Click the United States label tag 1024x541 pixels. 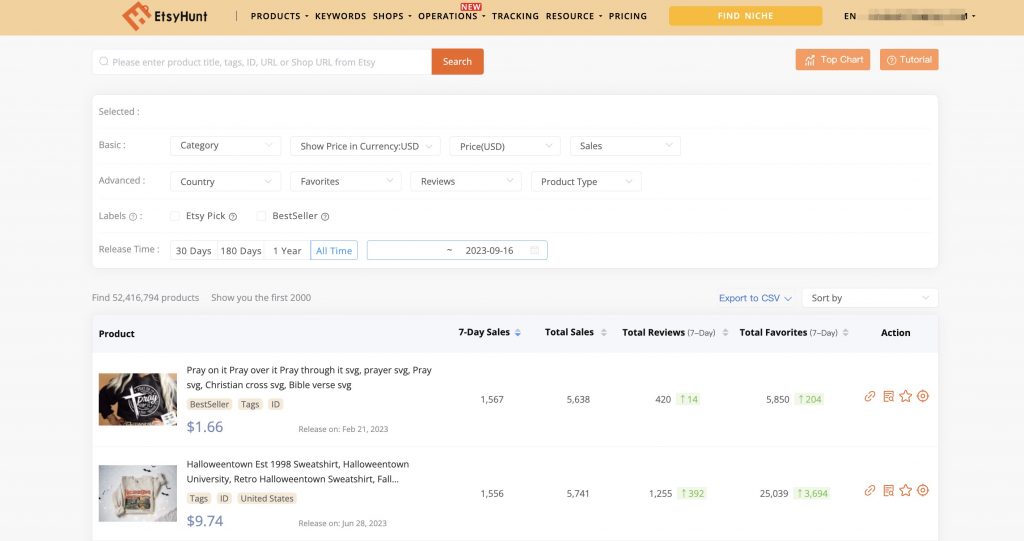pyautogui.click(x=266, y=499)
